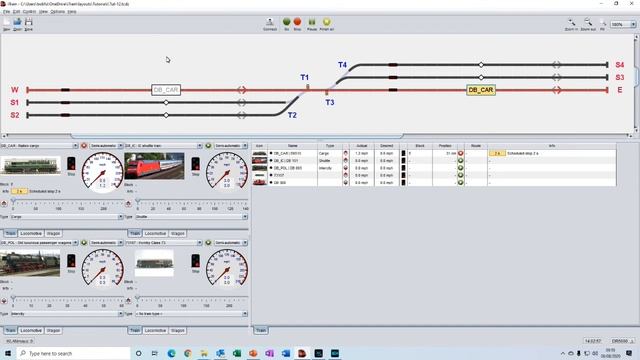This screenshot has height=360, width=640.
Task: Click the steam locomotive photo thumbnail
Action: (30, 264)
